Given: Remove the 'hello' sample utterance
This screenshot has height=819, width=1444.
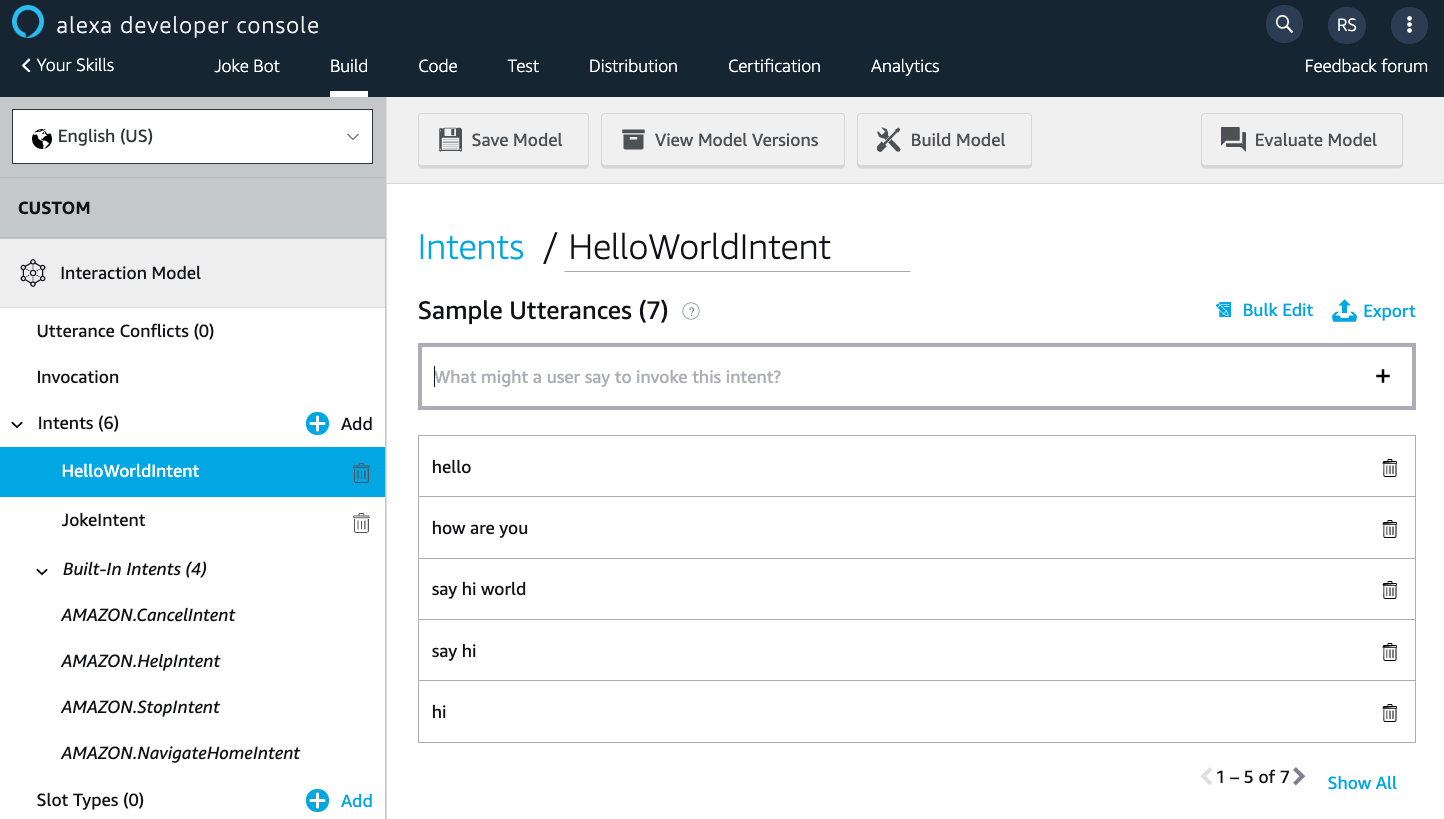Looking at the screenshot, I should [x=1389, y=466].
